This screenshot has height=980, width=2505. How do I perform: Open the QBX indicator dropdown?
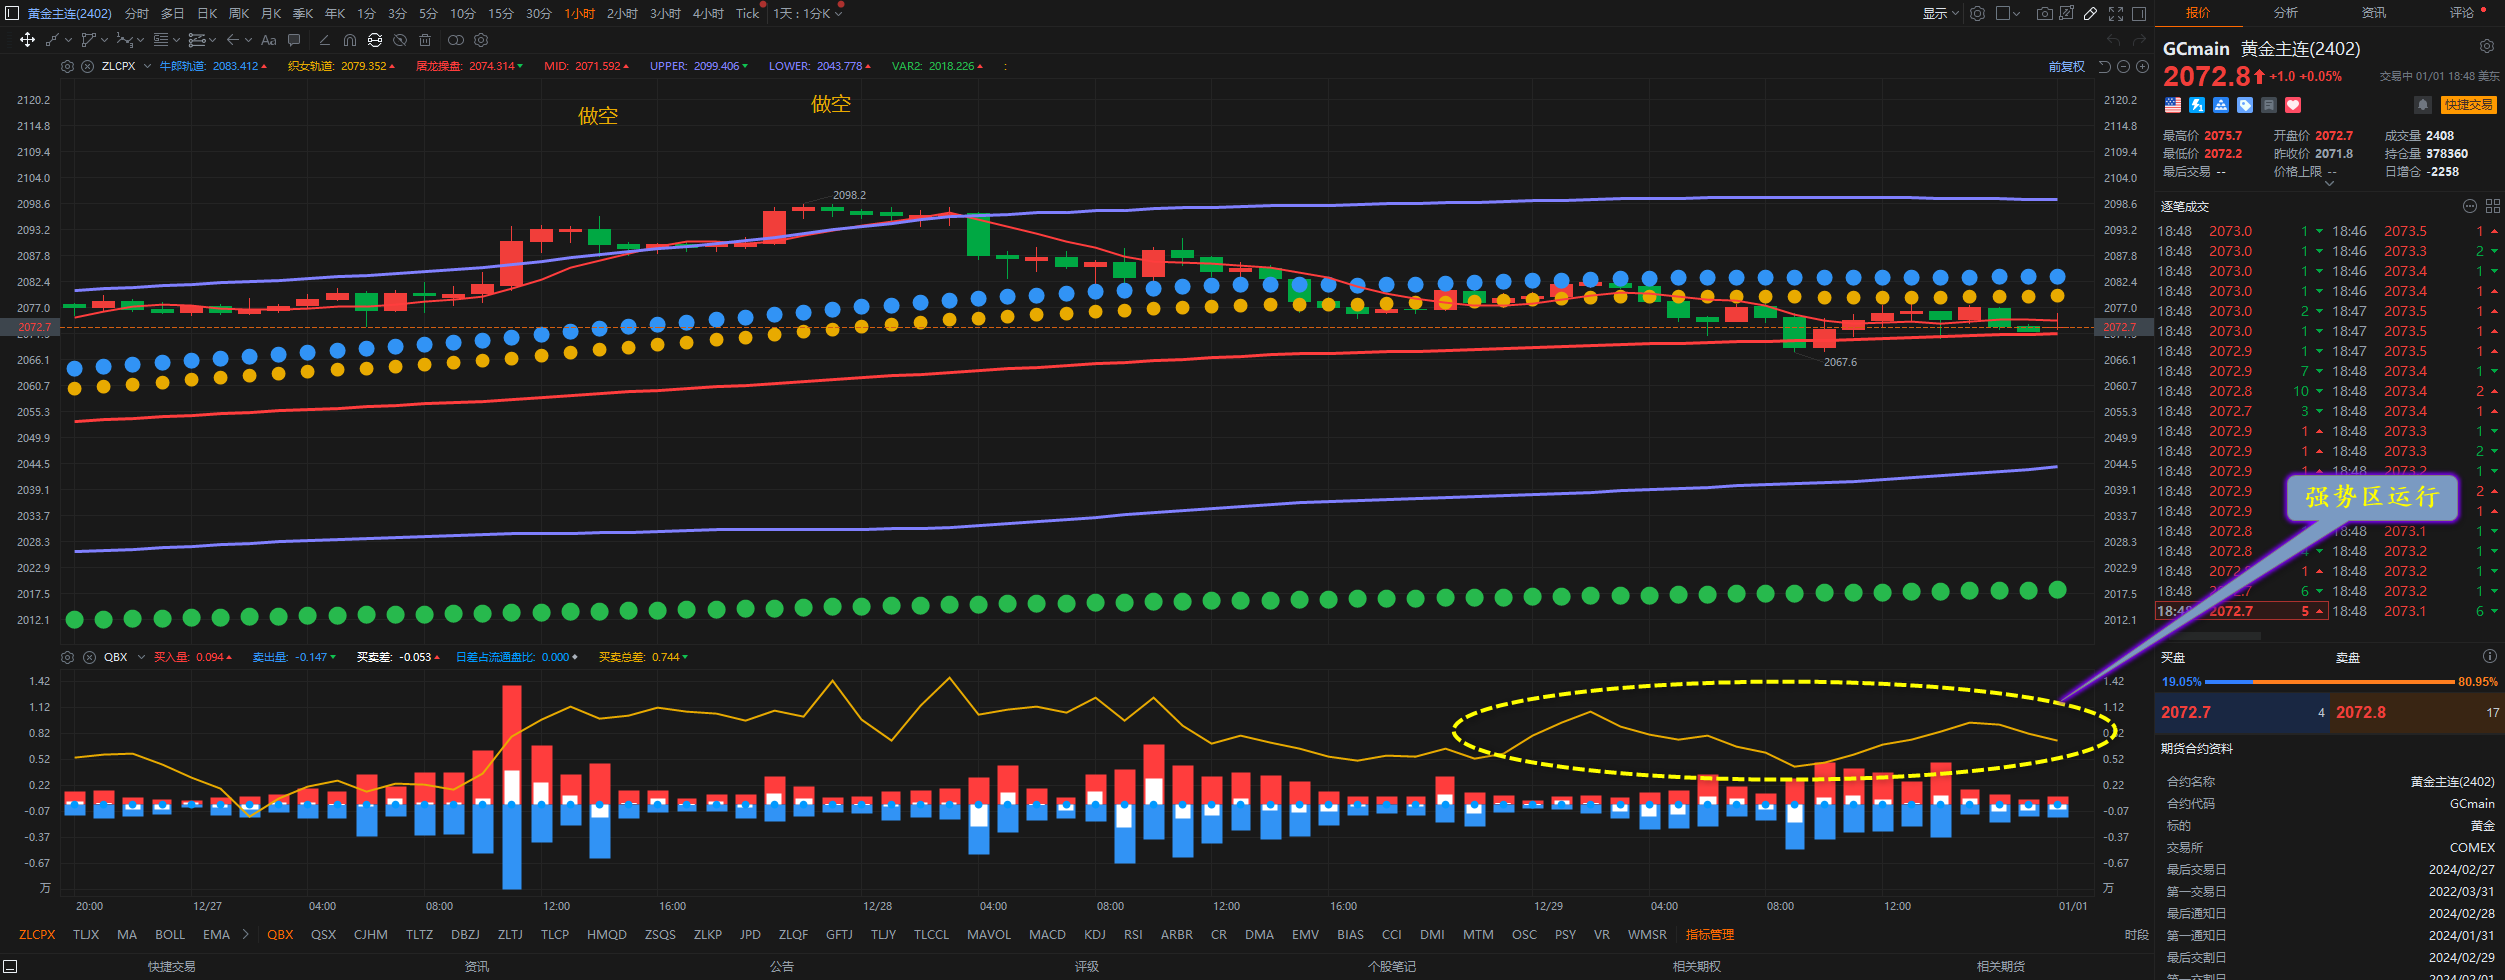[141, 657]
